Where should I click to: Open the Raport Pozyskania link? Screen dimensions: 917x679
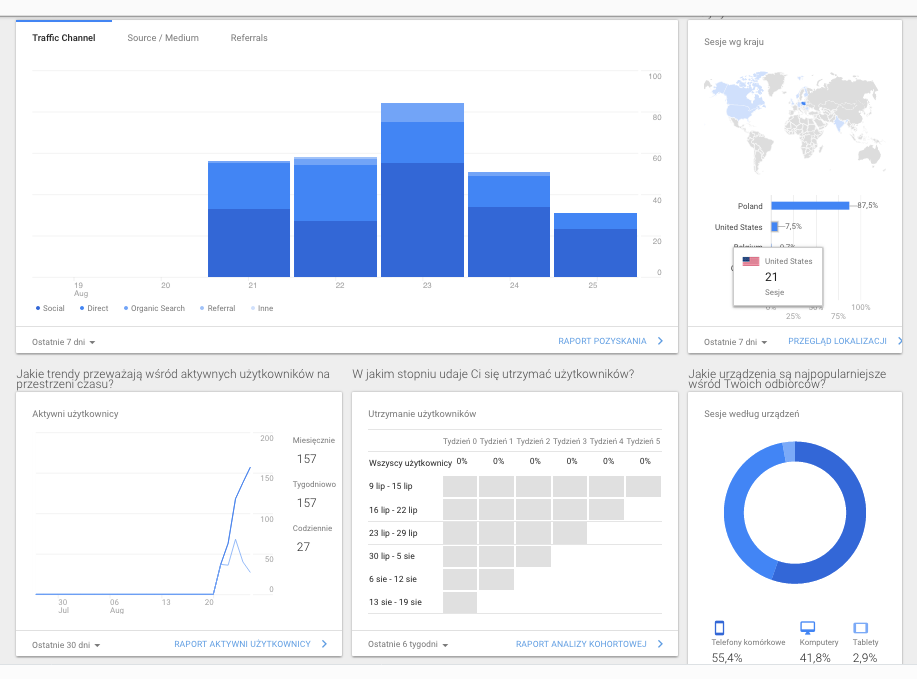pos(602,341)
